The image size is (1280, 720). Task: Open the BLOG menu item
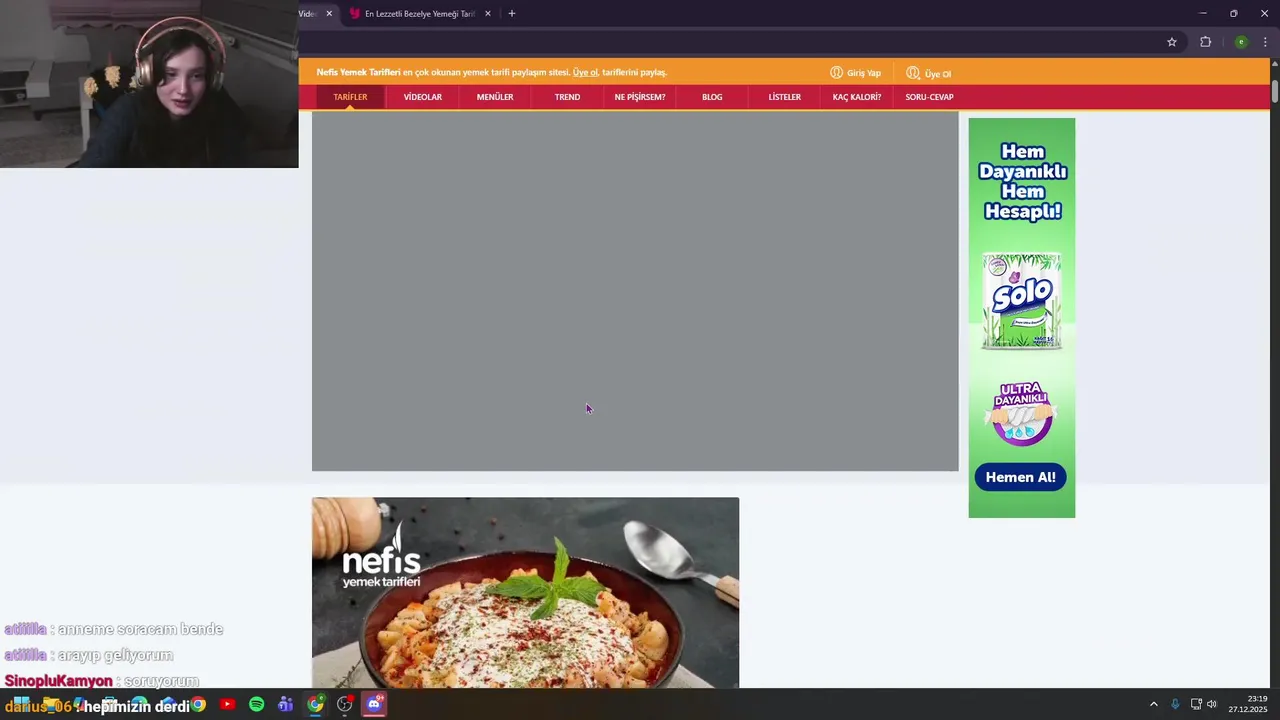[712, 97]
